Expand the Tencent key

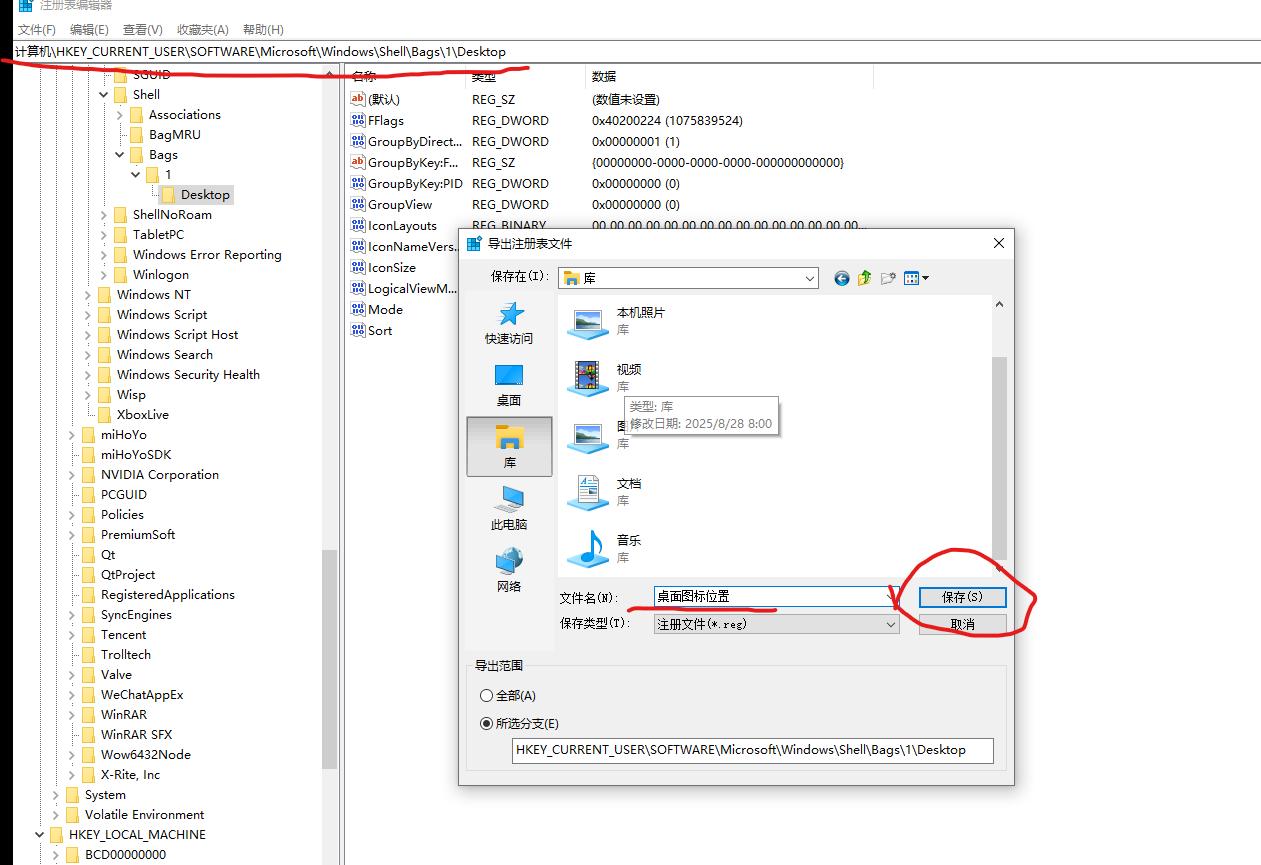[x=72, y=635]
